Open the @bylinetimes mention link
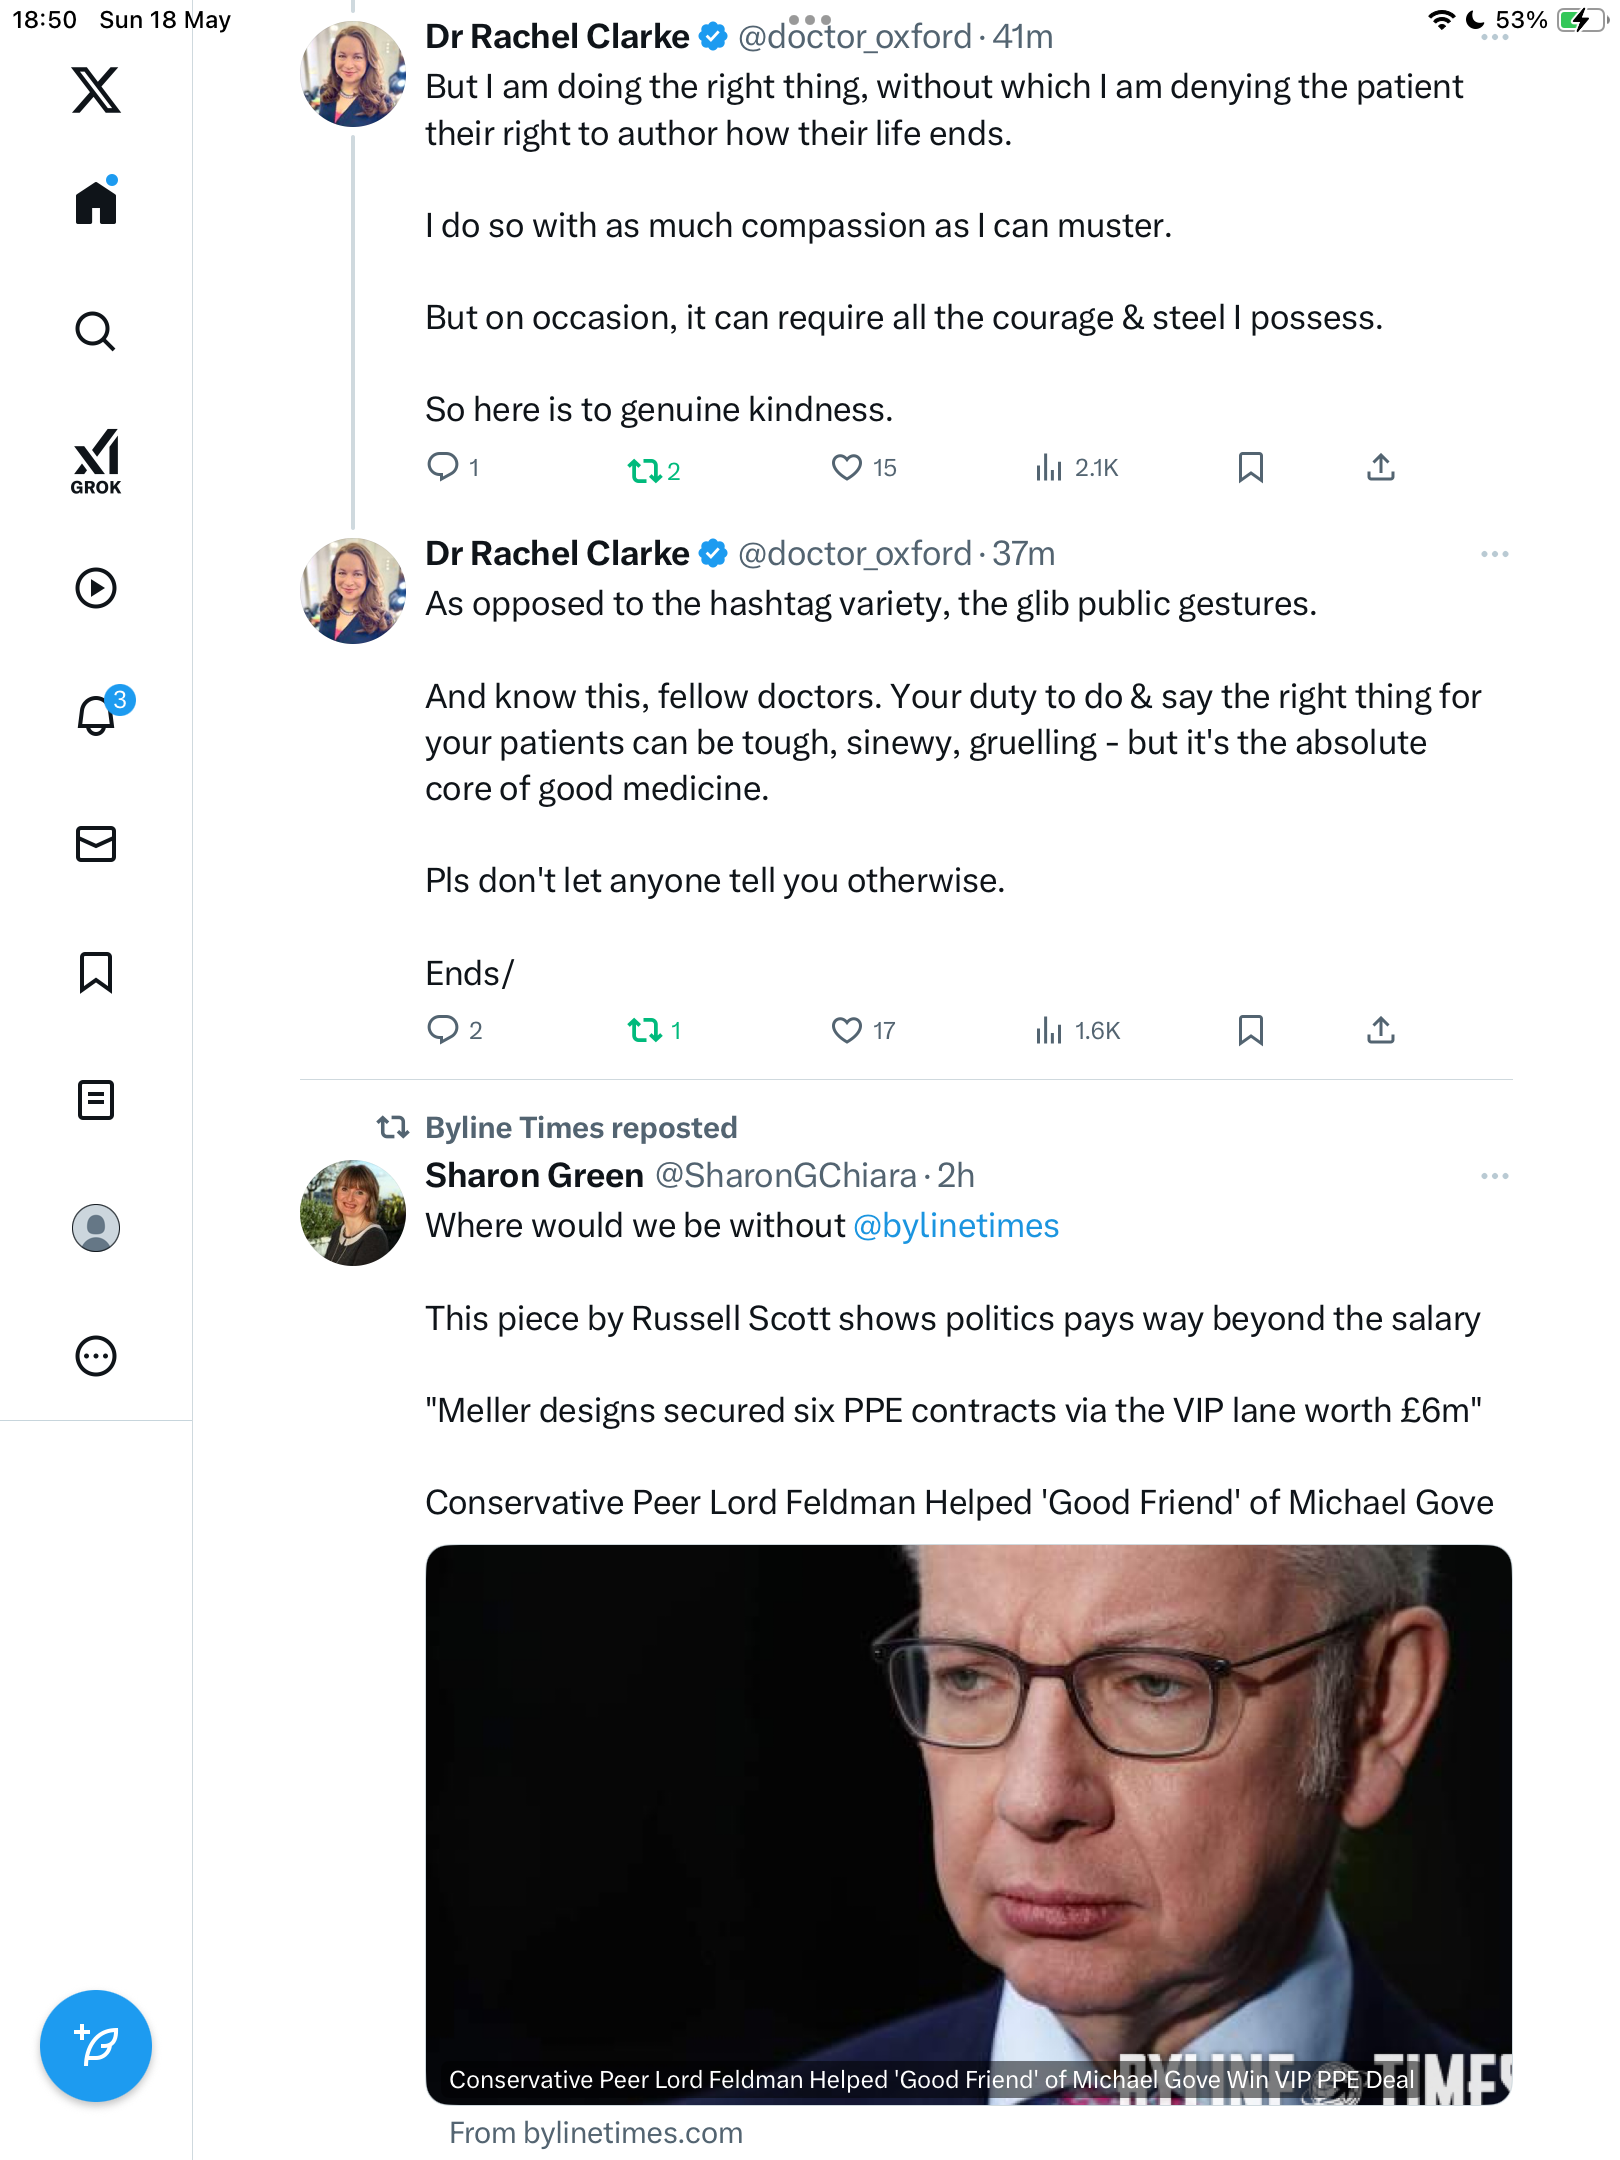Viewport: 1620px width, 2160px height. (956, 1226)
